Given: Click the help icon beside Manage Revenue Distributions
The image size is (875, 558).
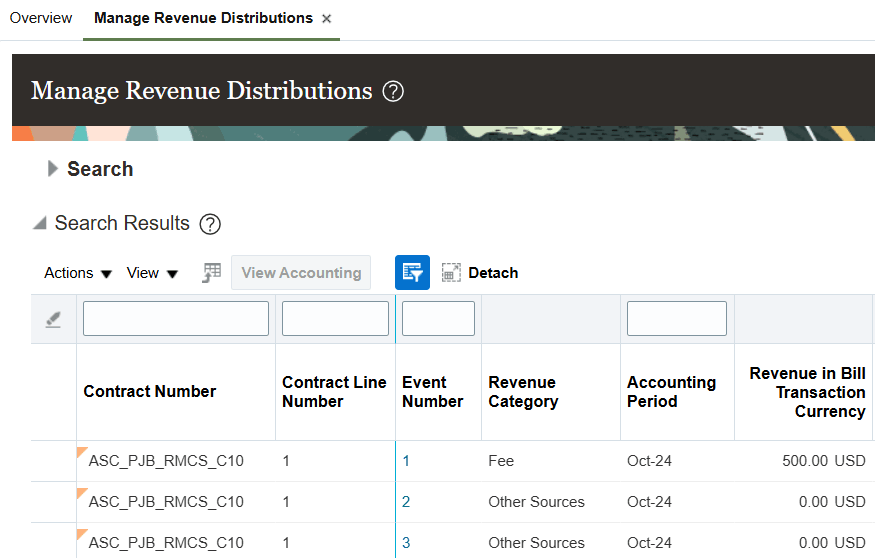Looking at the screenshot, I should pos(393,92).
